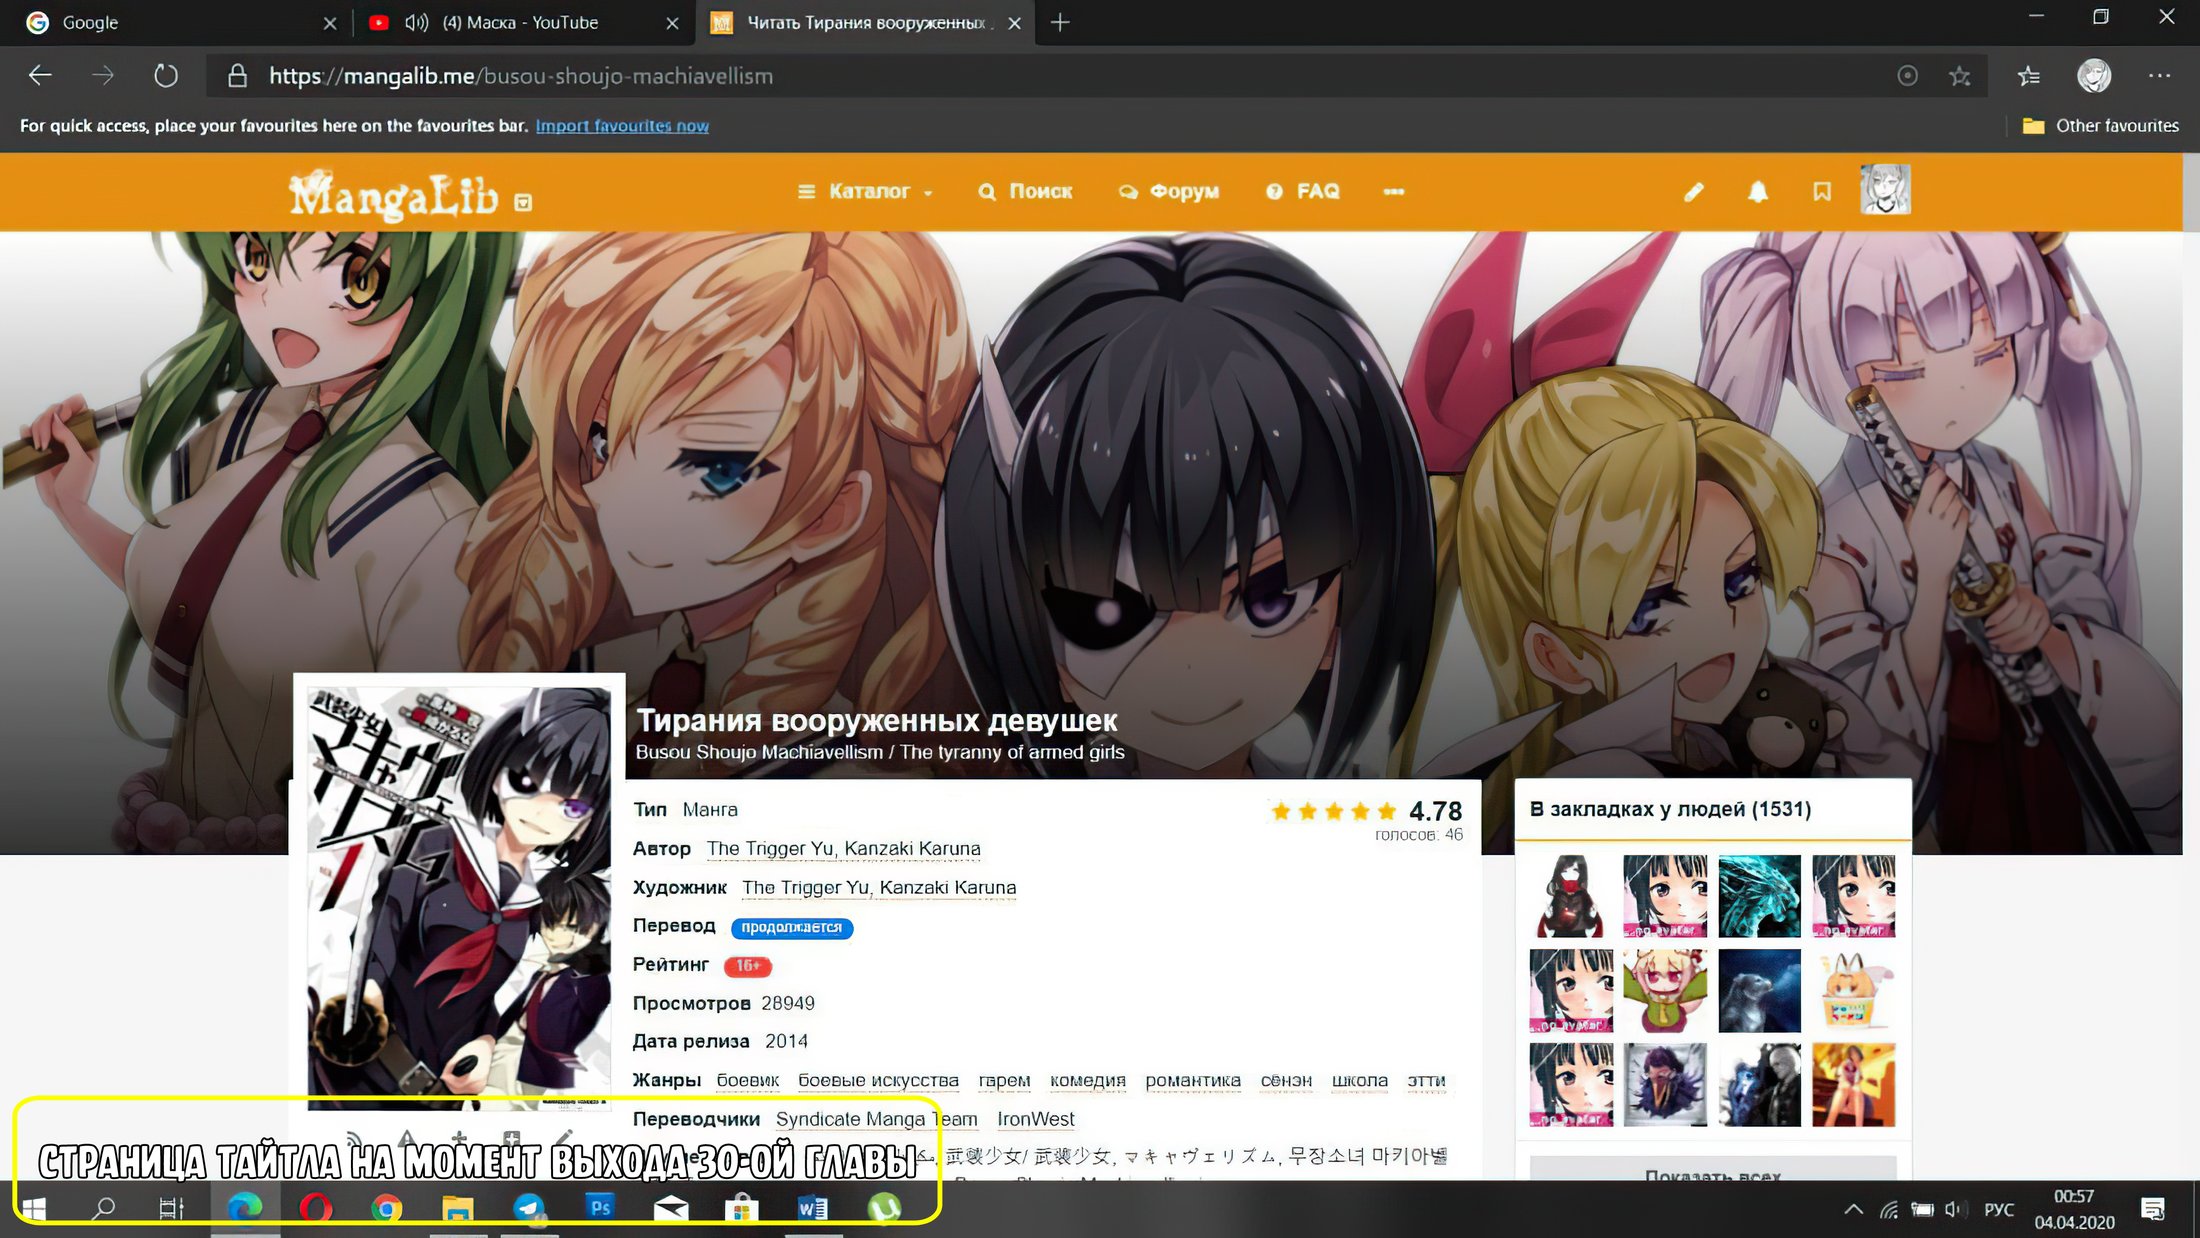Open Форум in the navbar
Viewport: 2200px width, 1238px height.
(x=1169, y=191)
